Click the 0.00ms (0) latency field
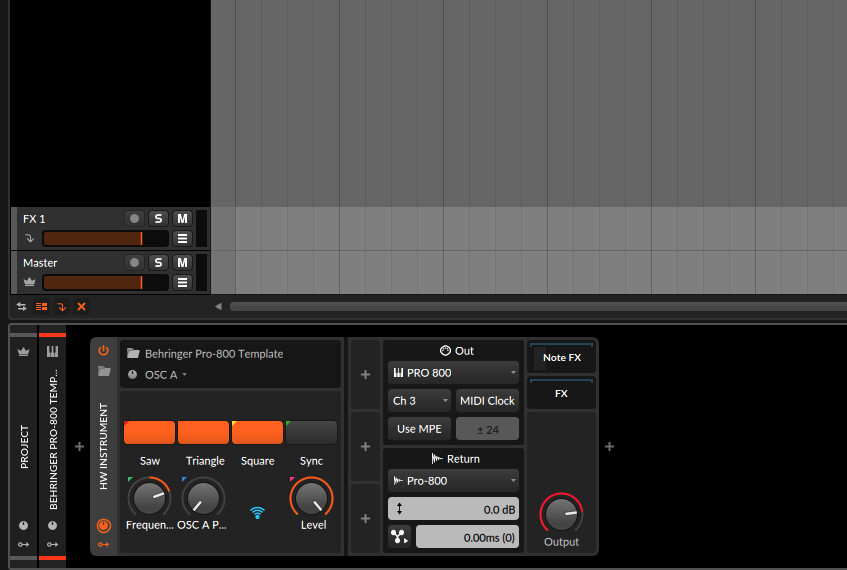This screenshot has width=847, height=570. click(467, 537)
